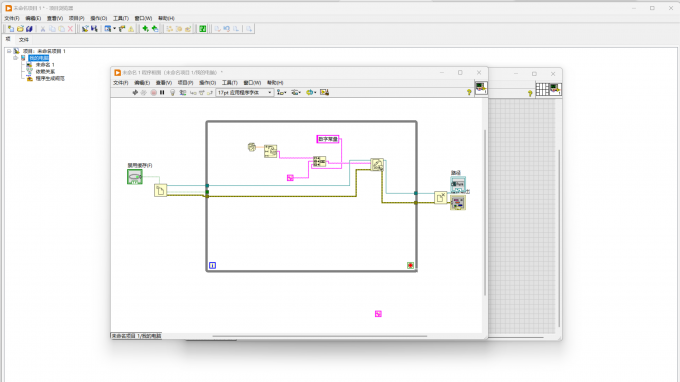
Task: Select the magenta string constant below the loop
Action: [378, 314]
